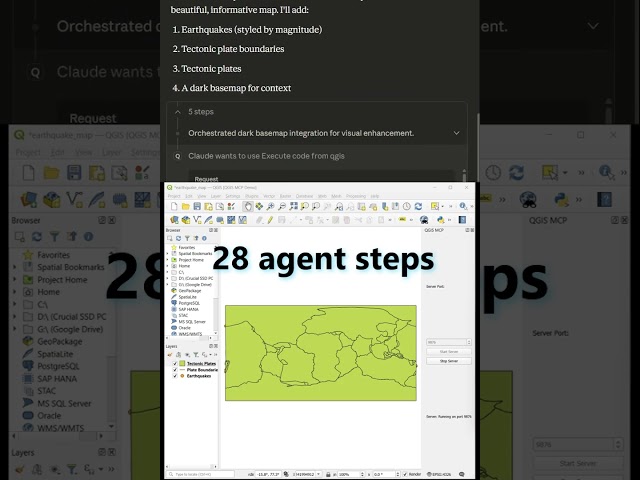
Task: Click Tectonic Plates layer name in Layers panel
Action: (201, 363)
